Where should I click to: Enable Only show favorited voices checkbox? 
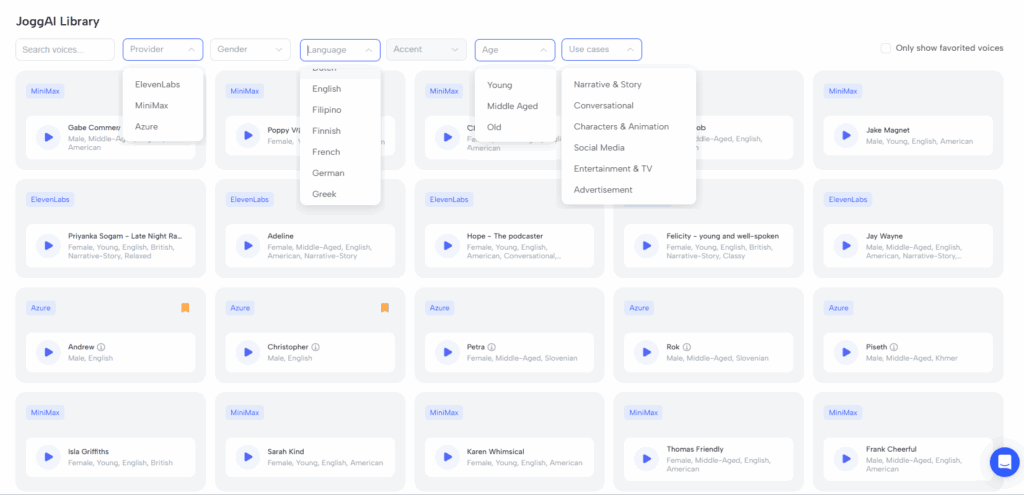(885, 48)
